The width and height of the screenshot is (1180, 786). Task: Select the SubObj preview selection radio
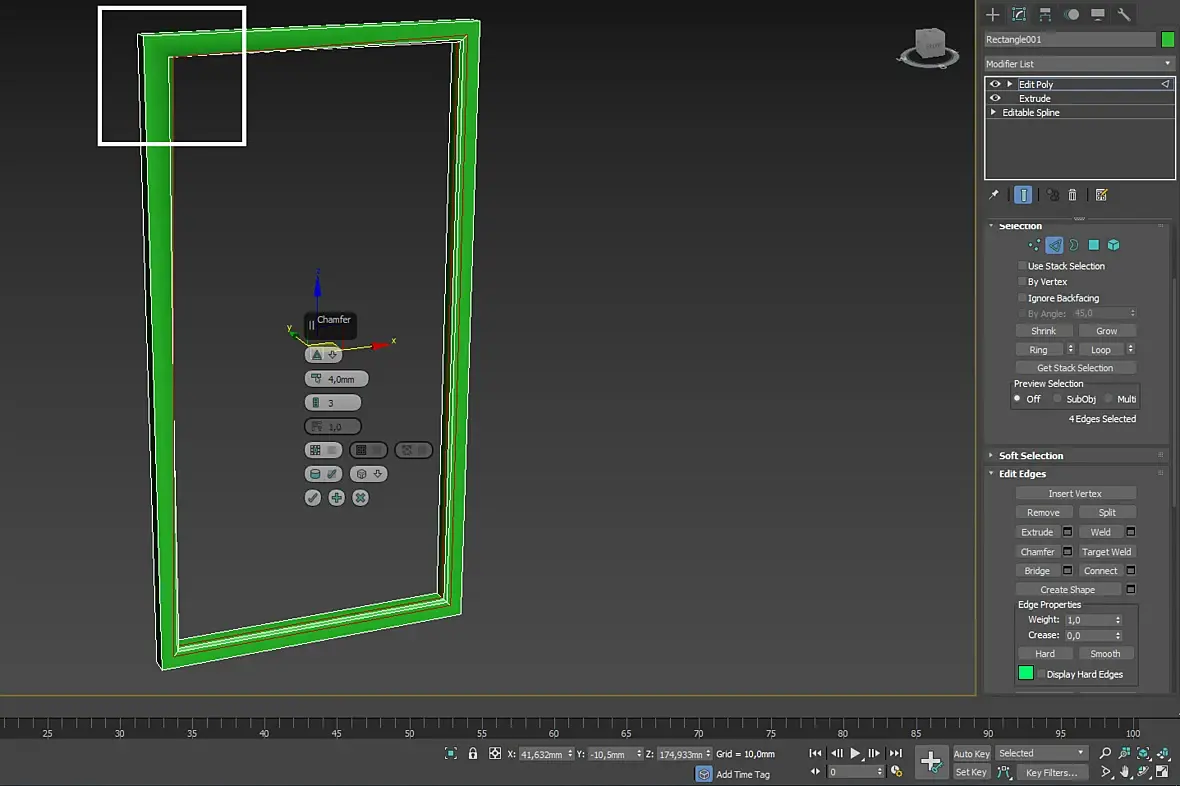1057,399
